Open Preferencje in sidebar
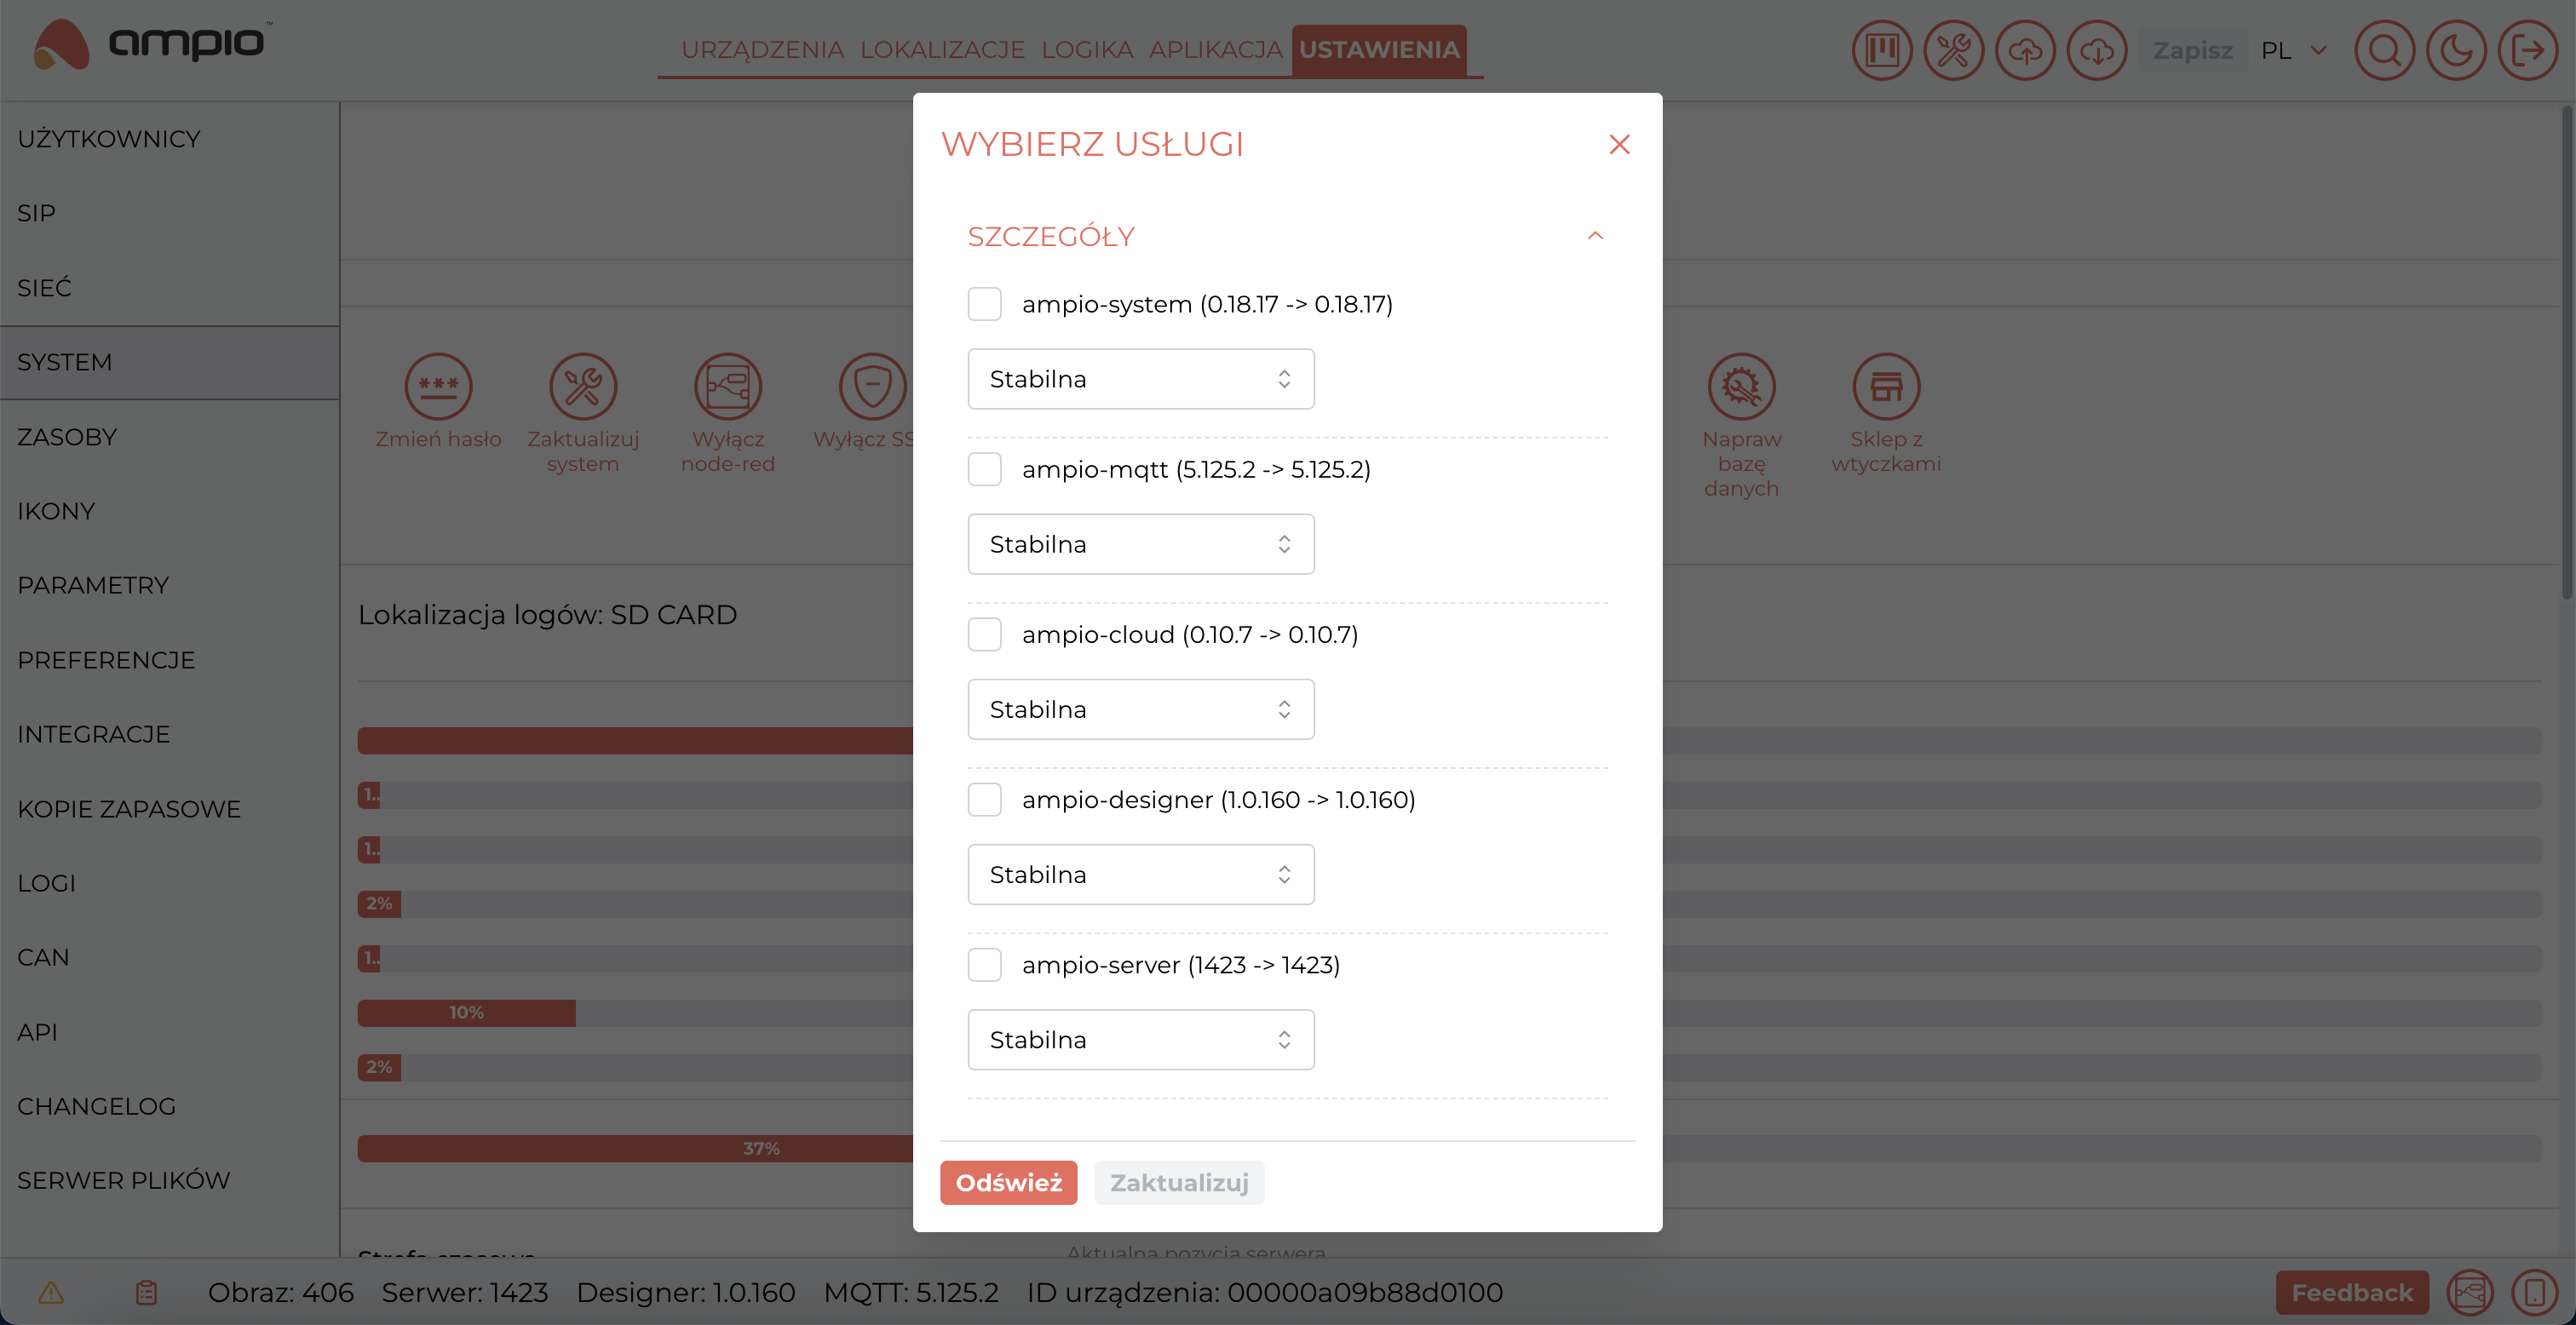The width and height of the screenshot is (2576, 1325). (170, 660)
